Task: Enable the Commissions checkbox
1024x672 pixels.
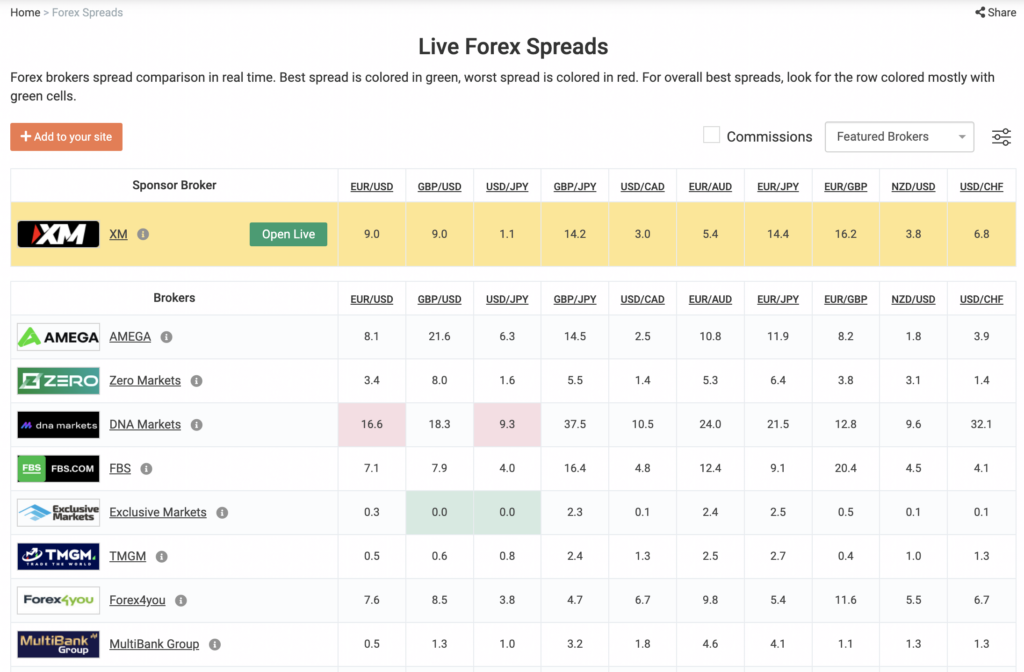Action: coord(711,135)
